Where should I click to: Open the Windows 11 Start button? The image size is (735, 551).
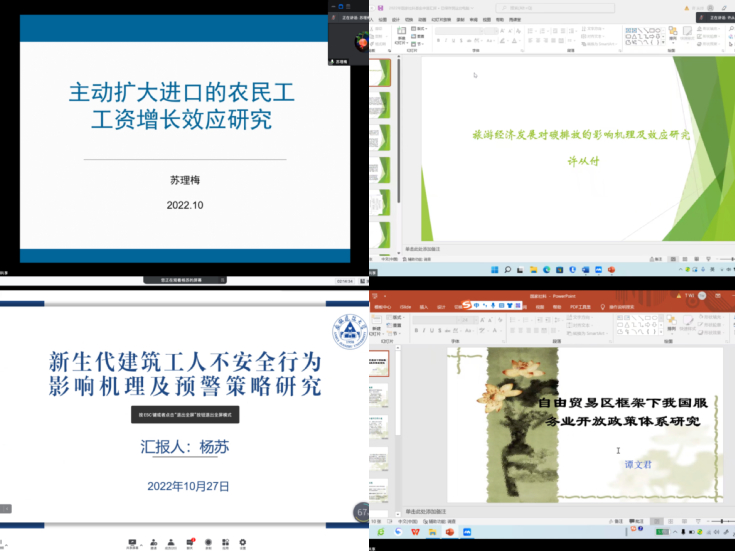[494, 270]
